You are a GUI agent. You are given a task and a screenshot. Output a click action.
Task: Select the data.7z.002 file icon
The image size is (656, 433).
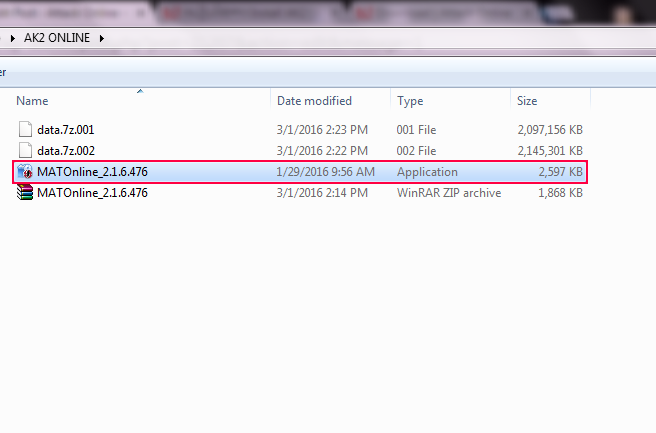tap(25, 150)
